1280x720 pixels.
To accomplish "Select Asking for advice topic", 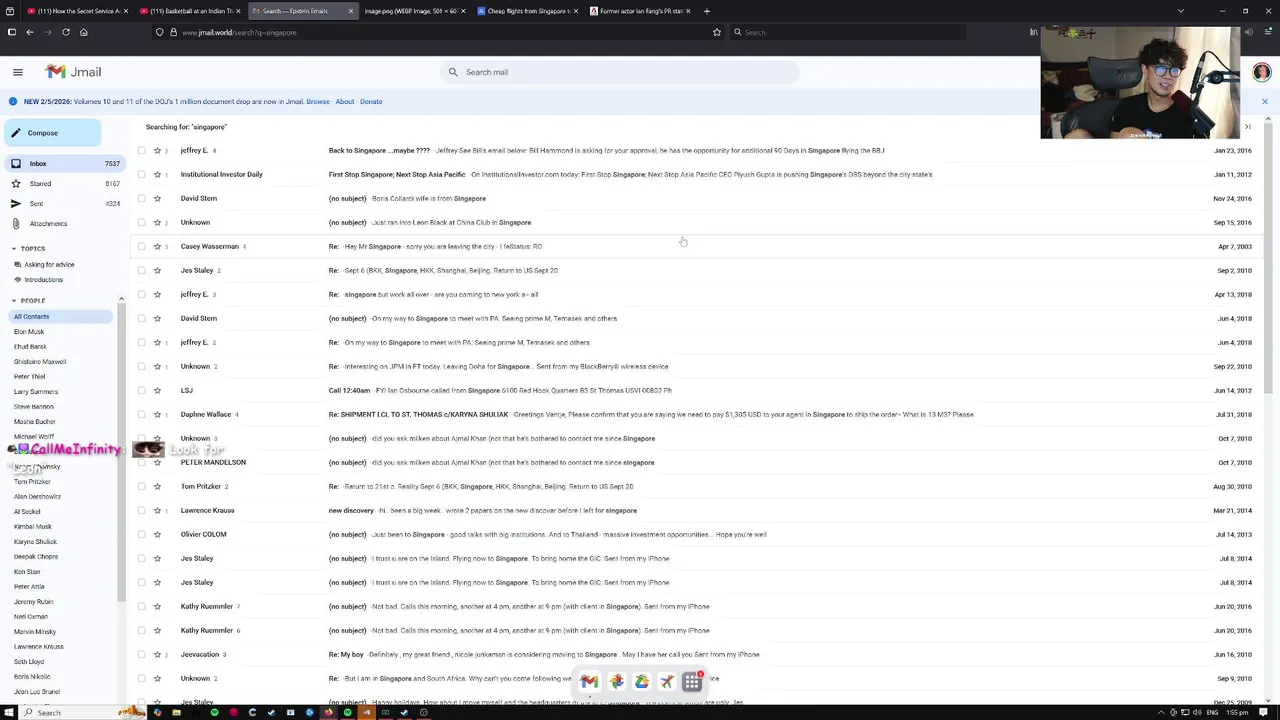I will point(49,264).
